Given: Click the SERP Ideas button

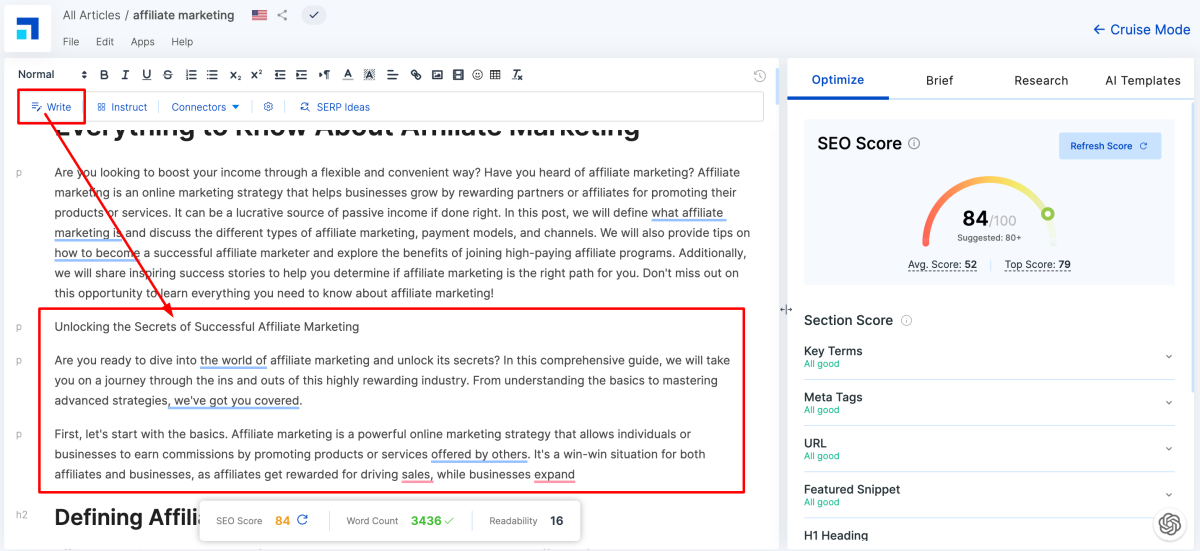Looking at the screenshot, I should pos(335,107).
